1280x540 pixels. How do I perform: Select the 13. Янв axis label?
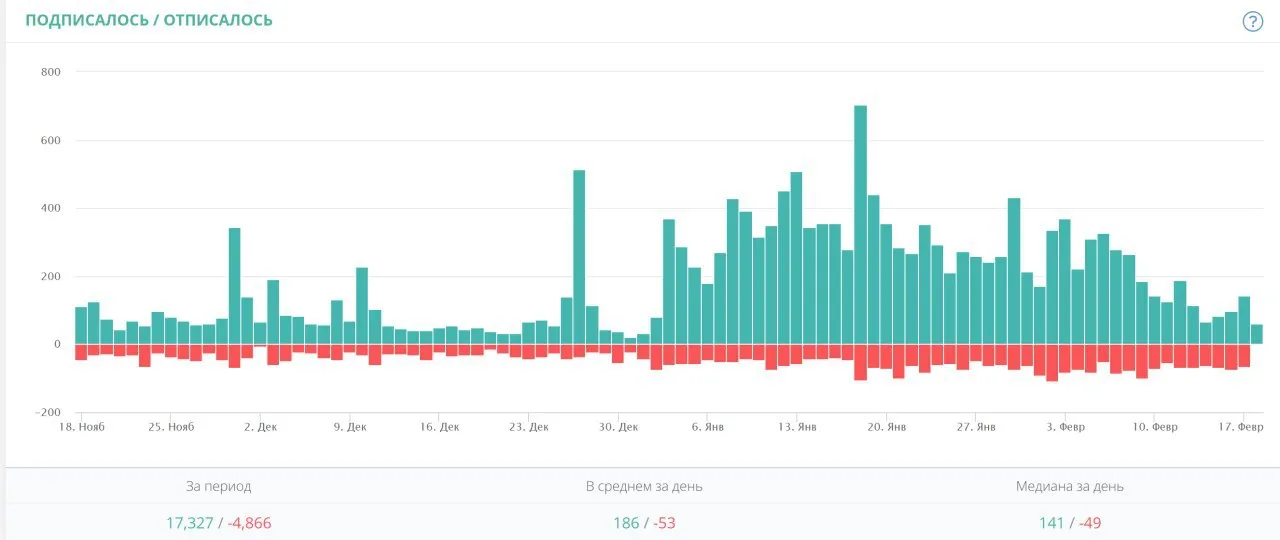(796, 427)
